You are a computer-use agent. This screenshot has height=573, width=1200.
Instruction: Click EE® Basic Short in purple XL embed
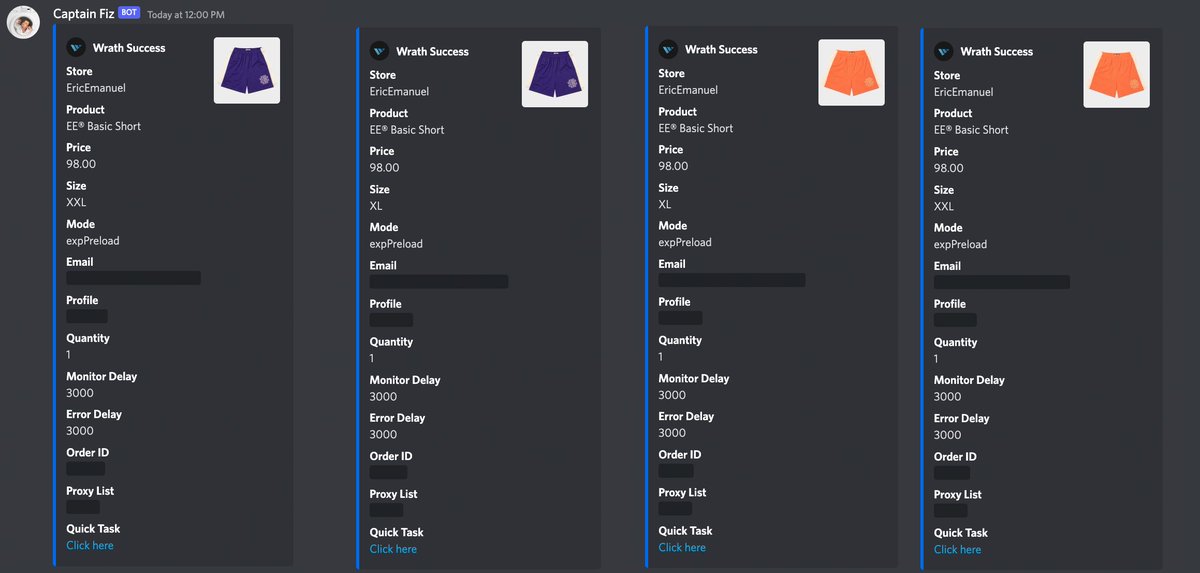click(x=407, y=130)
